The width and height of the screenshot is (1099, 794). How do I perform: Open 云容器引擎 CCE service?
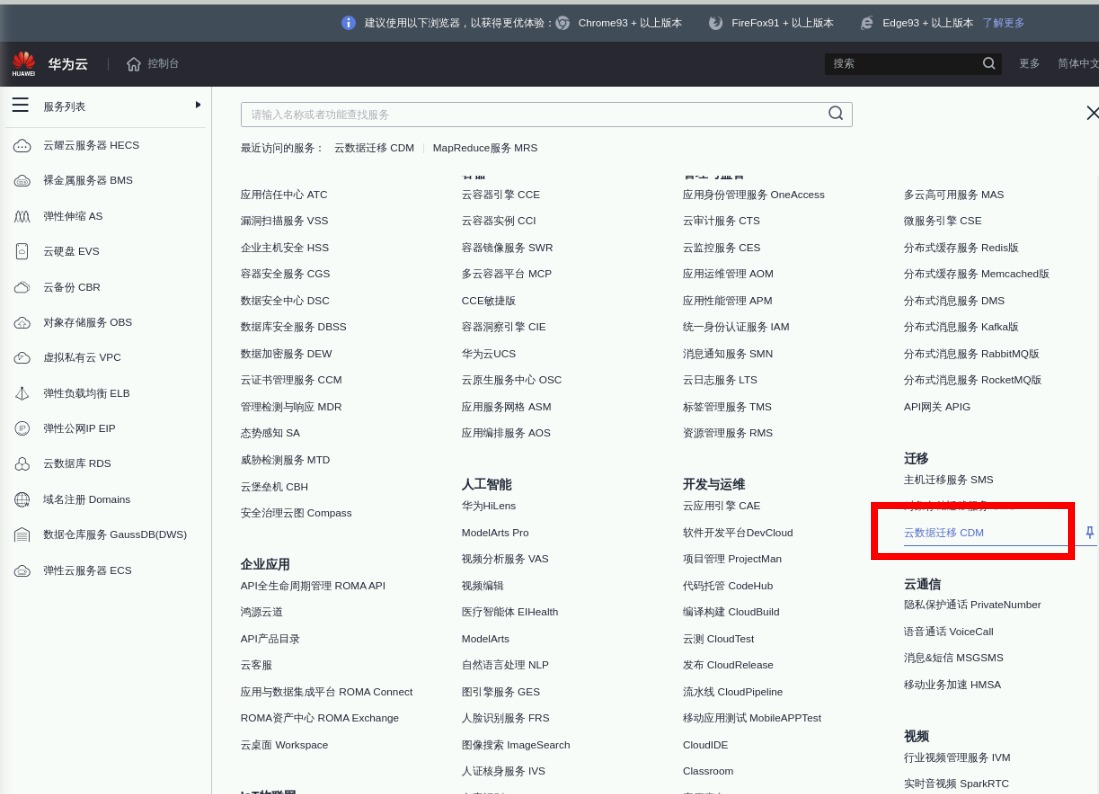point(500,195)
